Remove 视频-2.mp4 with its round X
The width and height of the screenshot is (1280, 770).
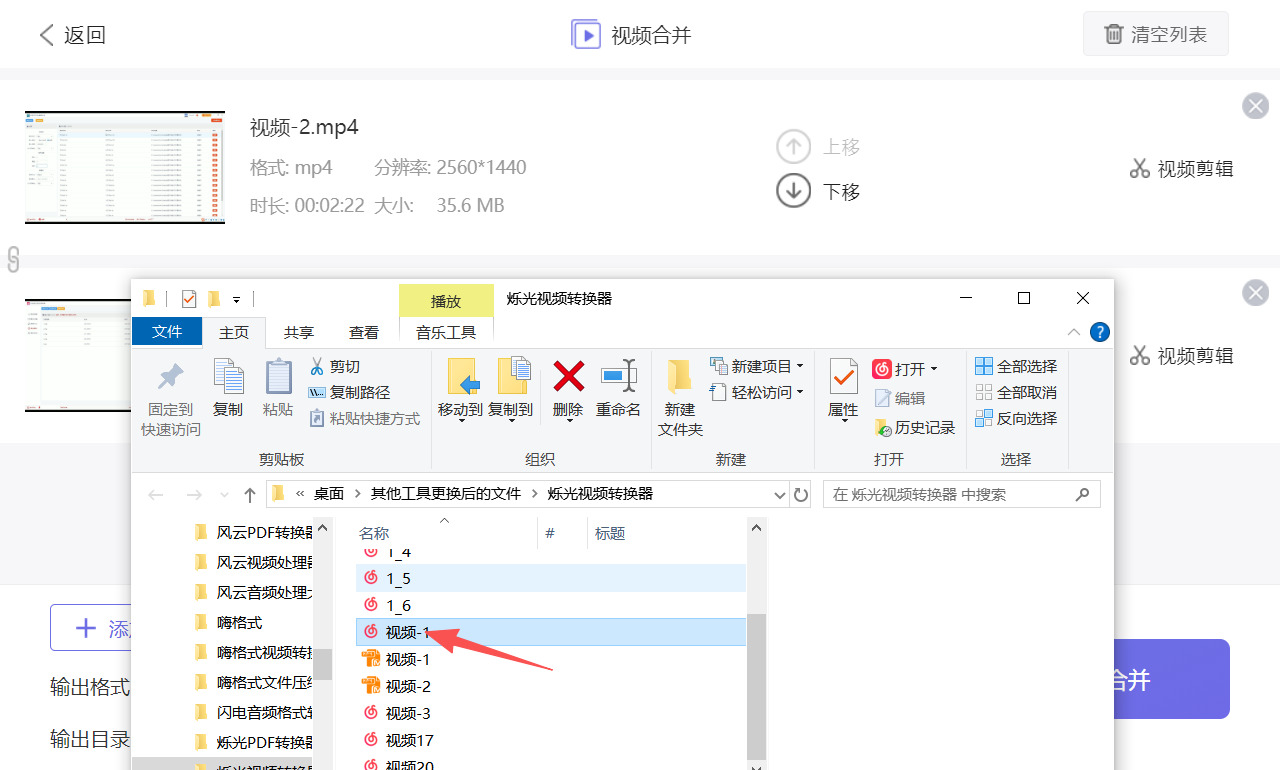(1255, 106)
